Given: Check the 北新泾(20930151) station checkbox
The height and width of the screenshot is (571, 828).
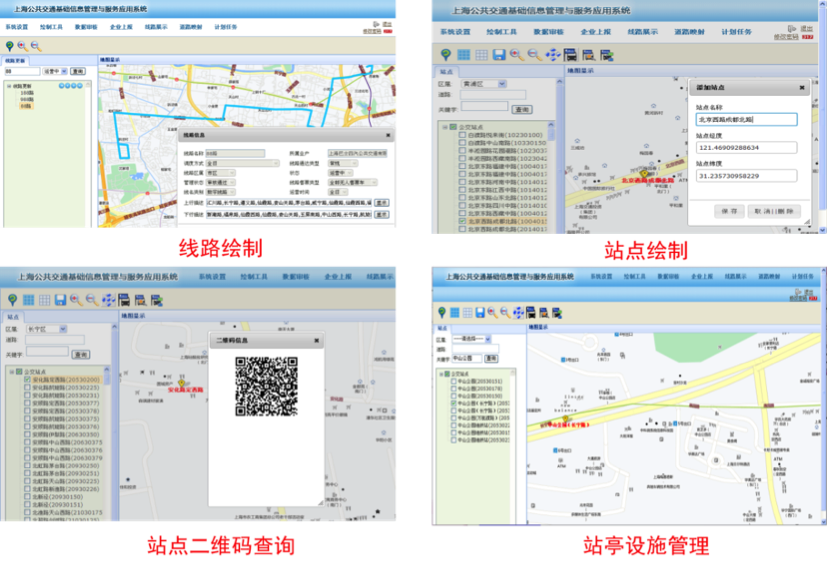Looking at the screenshot, I should point(27,504).
